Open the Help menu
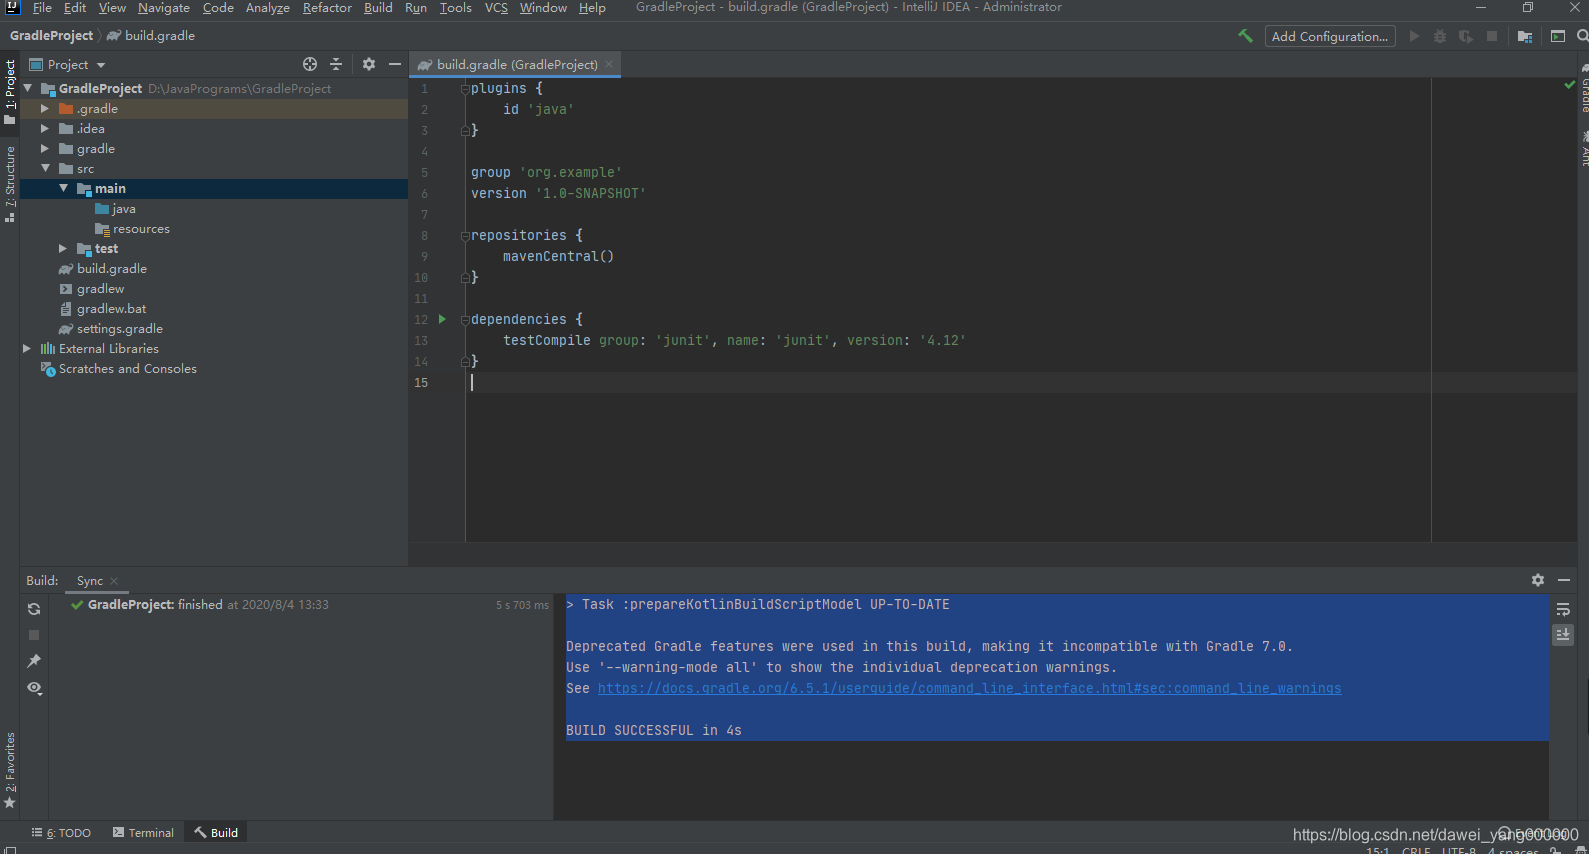This screenshot has height=854, width=1589. click(592, 8)
